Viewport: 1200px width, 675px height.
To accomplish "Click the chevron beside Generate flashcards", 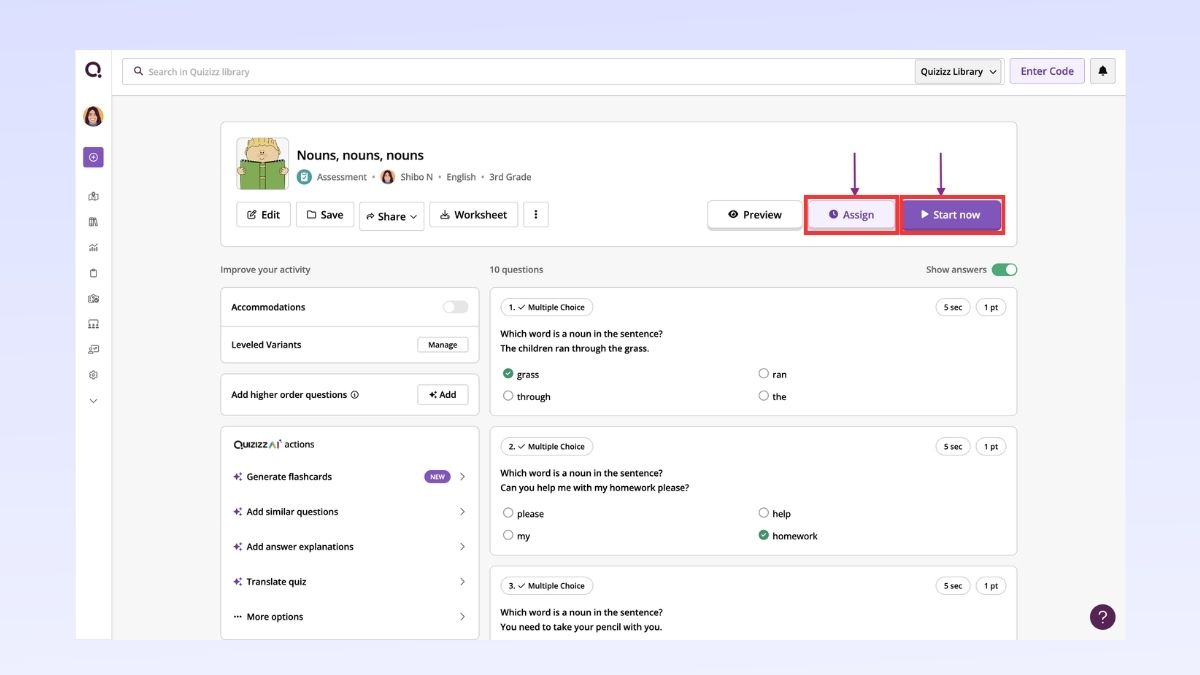I will (x=462, y=477).
